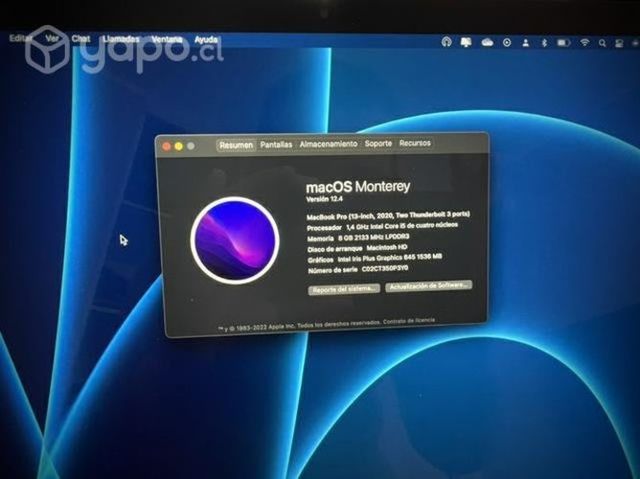
Task: Open the cloud icon in the menu bar
Action: pyautogui.click(x=487, y=42)
